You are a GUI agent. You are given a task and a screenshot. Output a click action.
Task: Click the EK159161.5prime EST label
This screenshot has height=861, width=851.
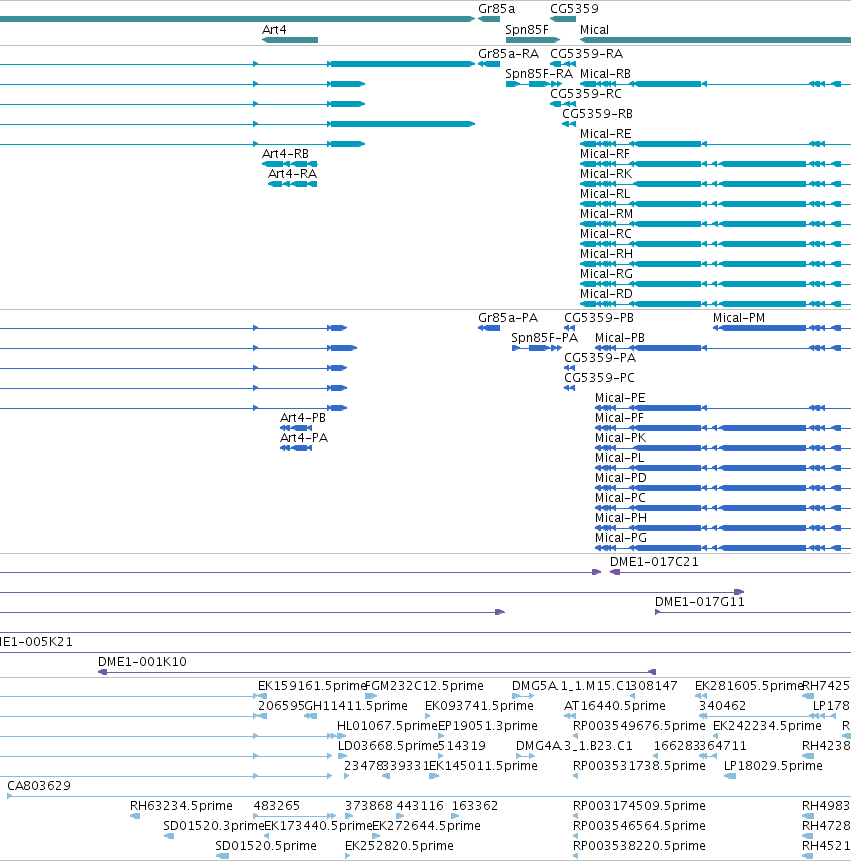tap(311, 686)
